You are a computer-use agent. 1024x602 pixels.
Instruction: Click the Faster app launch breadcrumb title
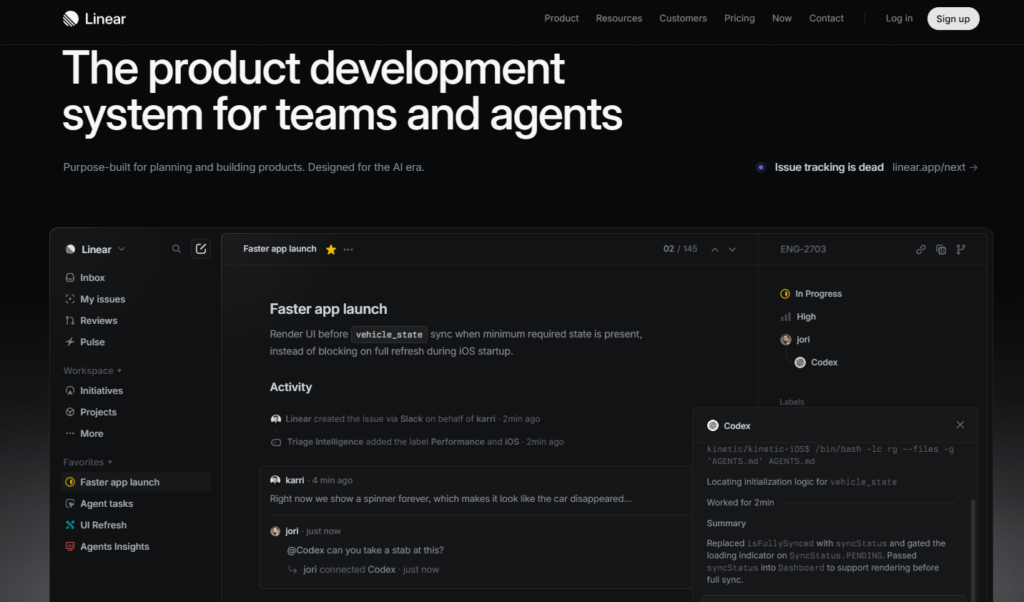(280, 249)
